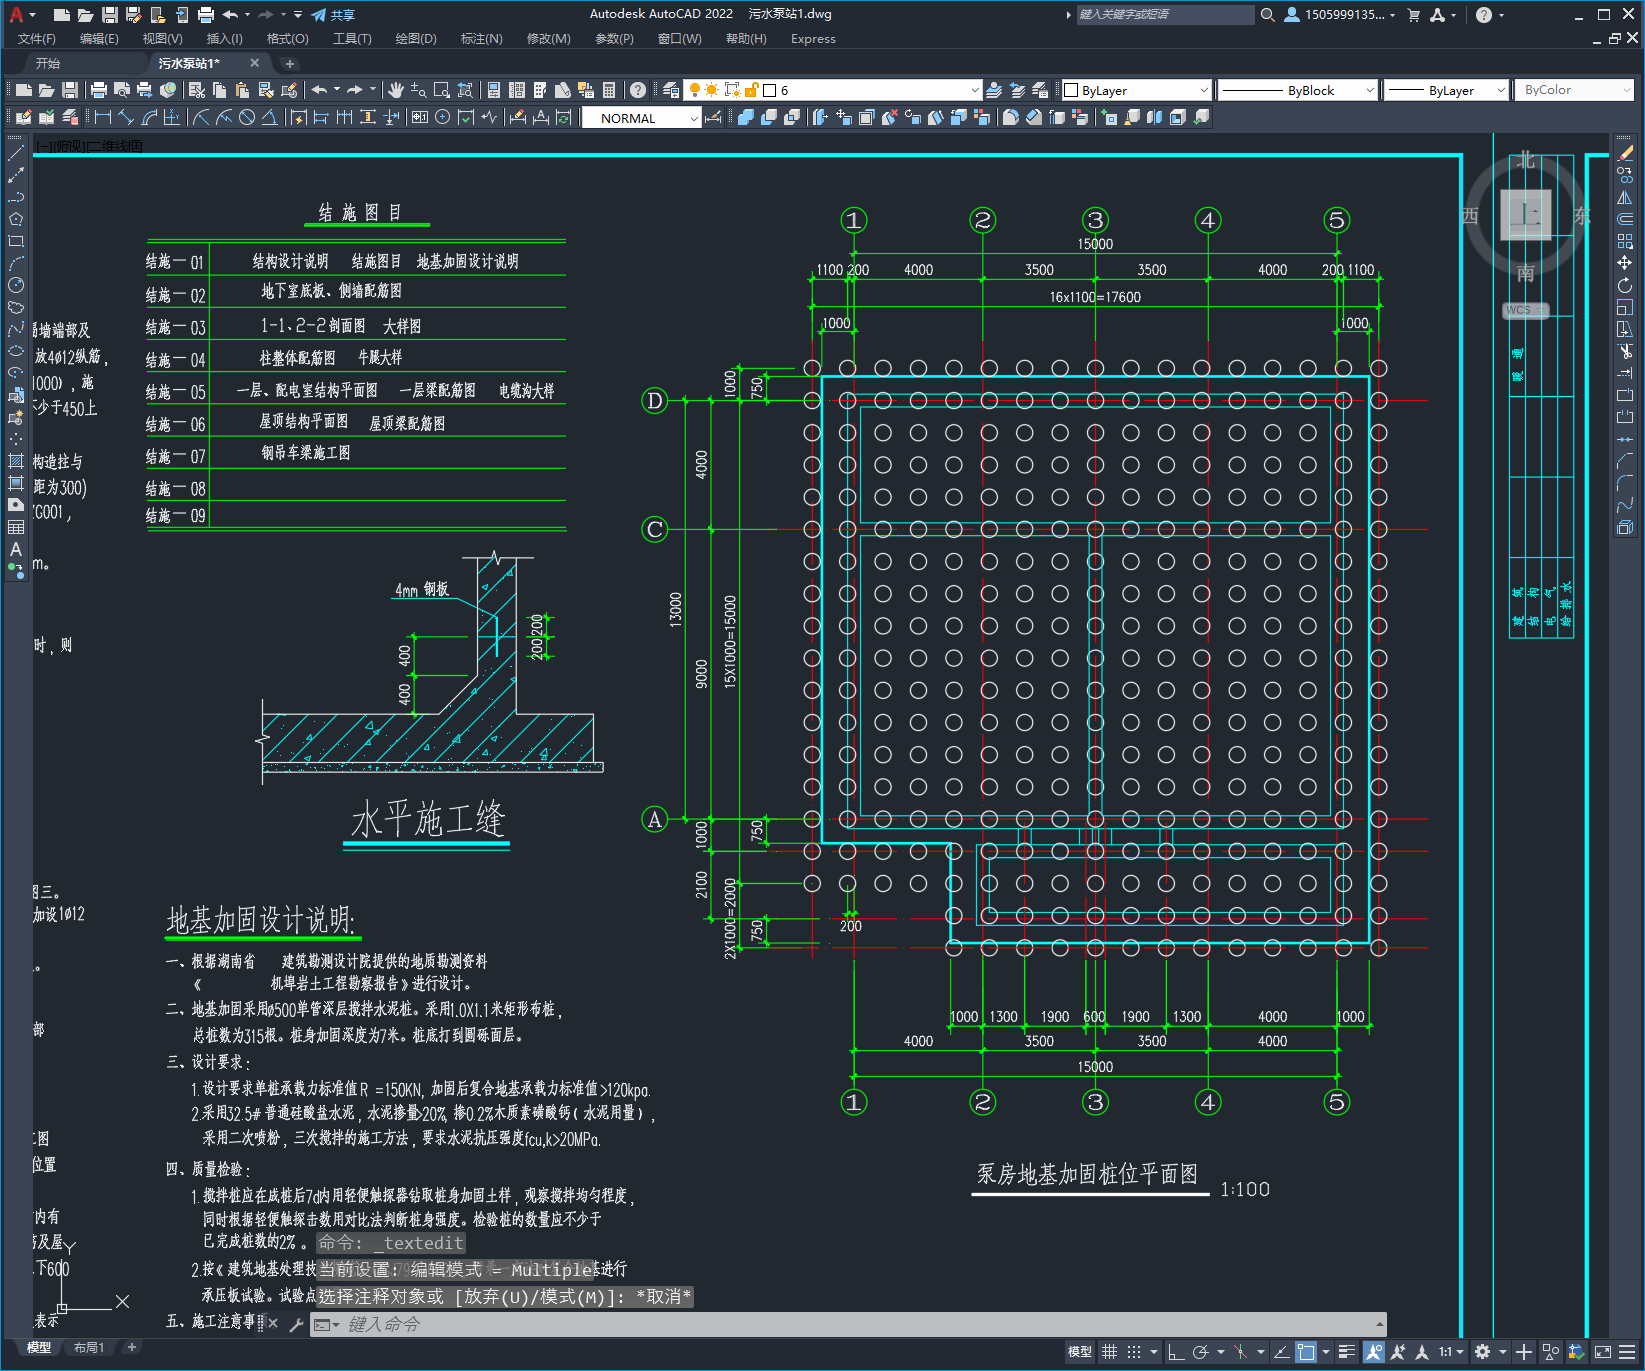This screenshot has width=1645, height=1371.
Task: Toggle lineweight display in status bar
Action: pyautogui.click(x=1347, y=1352)
